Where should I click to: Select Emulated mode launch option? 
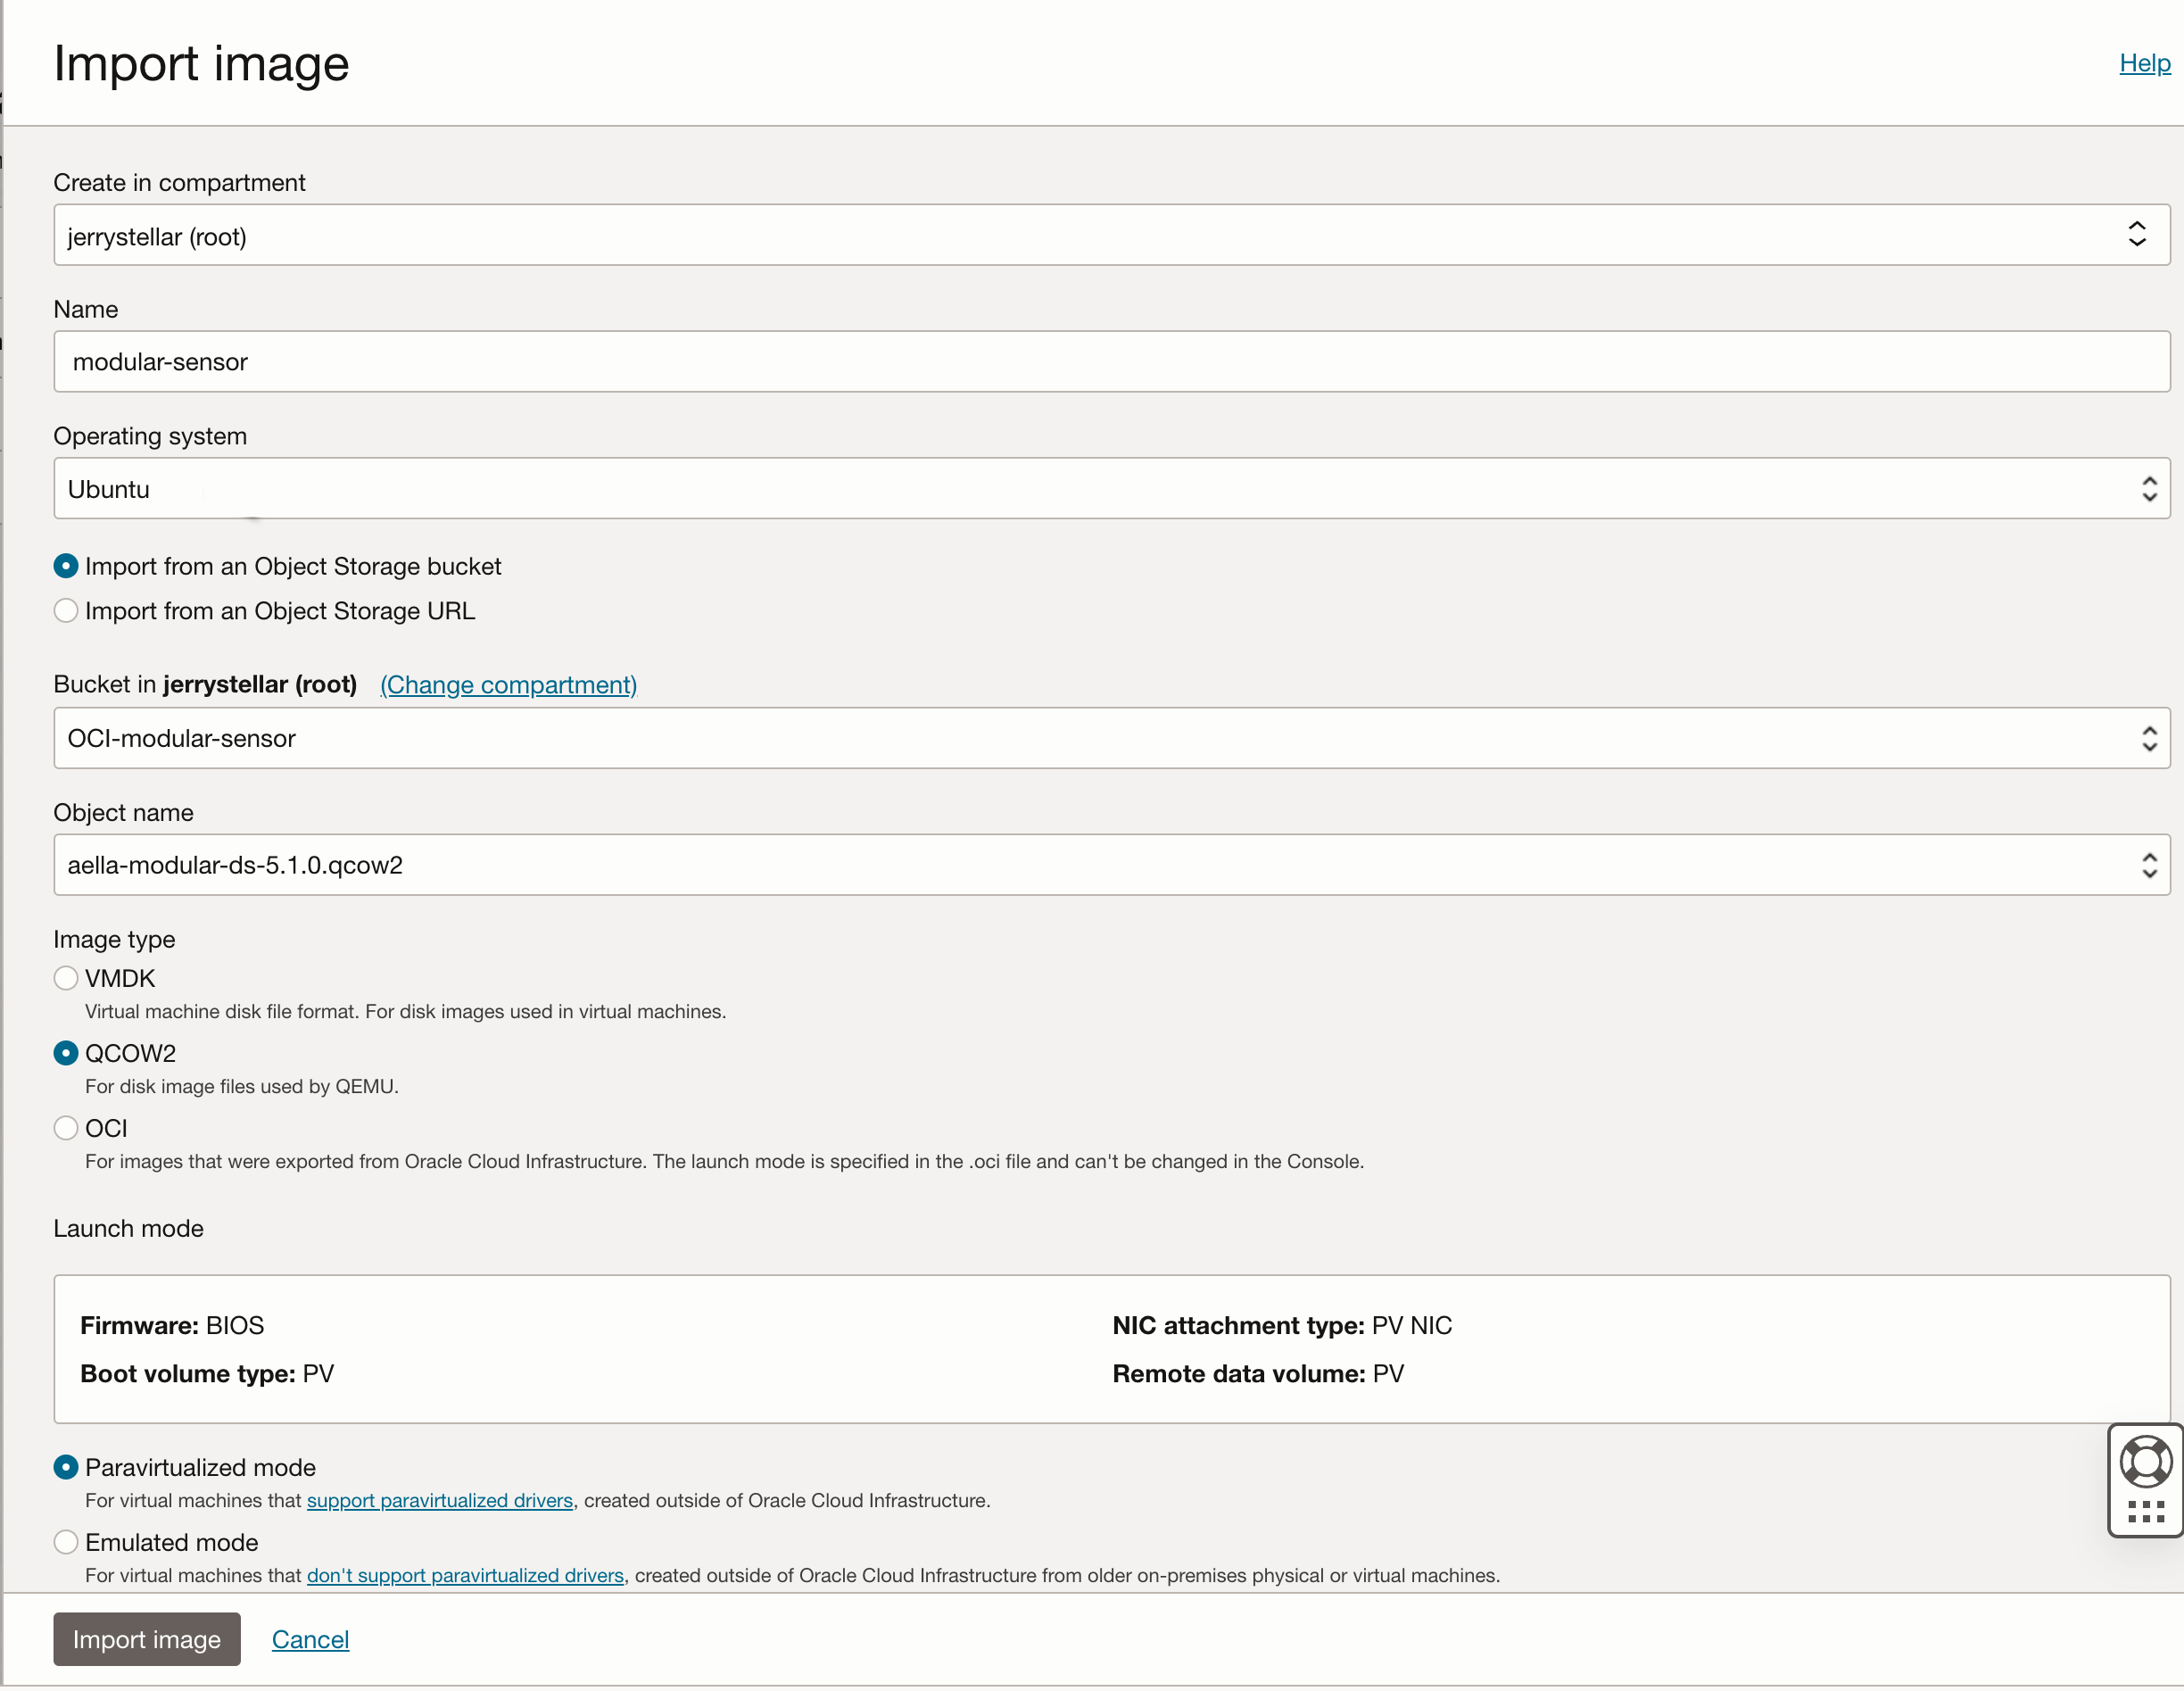(x=66, y=1542)
